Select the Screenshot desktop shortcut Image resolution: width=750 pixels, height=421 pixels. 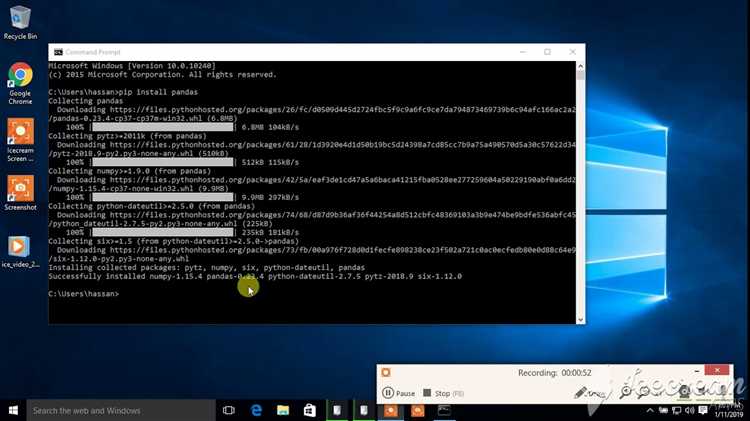(x=20, y=193)
